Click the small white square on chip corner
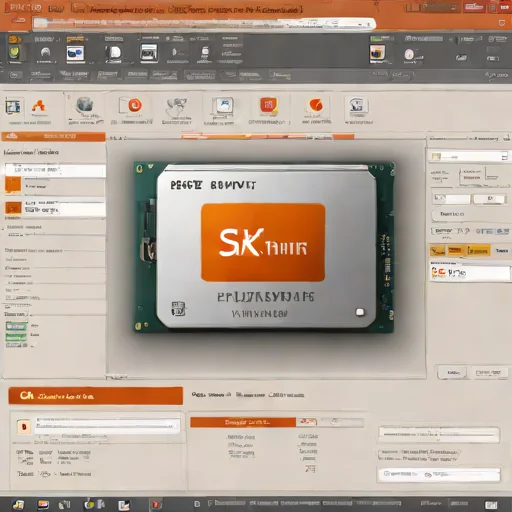Image resolution: width=512 pixels, height=512 pixels. click(x=360, y=312)
